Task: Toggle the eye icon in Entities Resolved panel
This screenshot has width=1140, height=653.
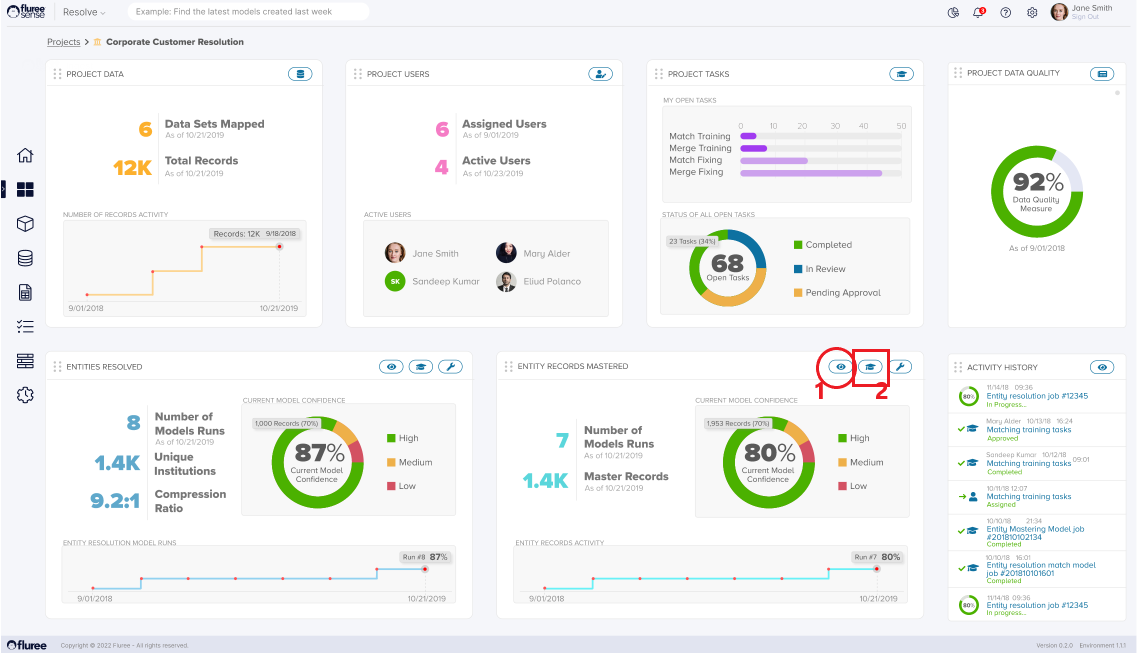Action: (x=391, y=367)
